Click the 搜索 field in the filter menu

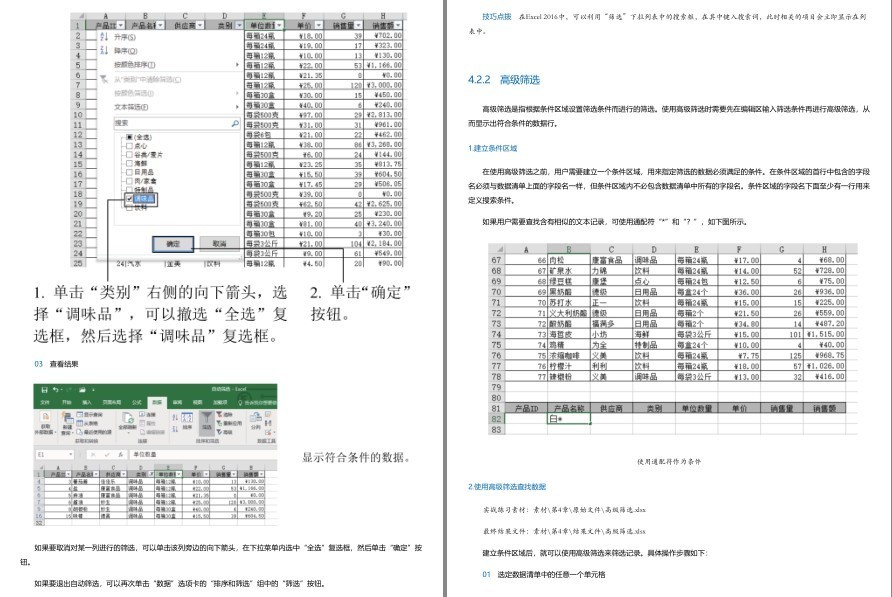click(177, 123)
